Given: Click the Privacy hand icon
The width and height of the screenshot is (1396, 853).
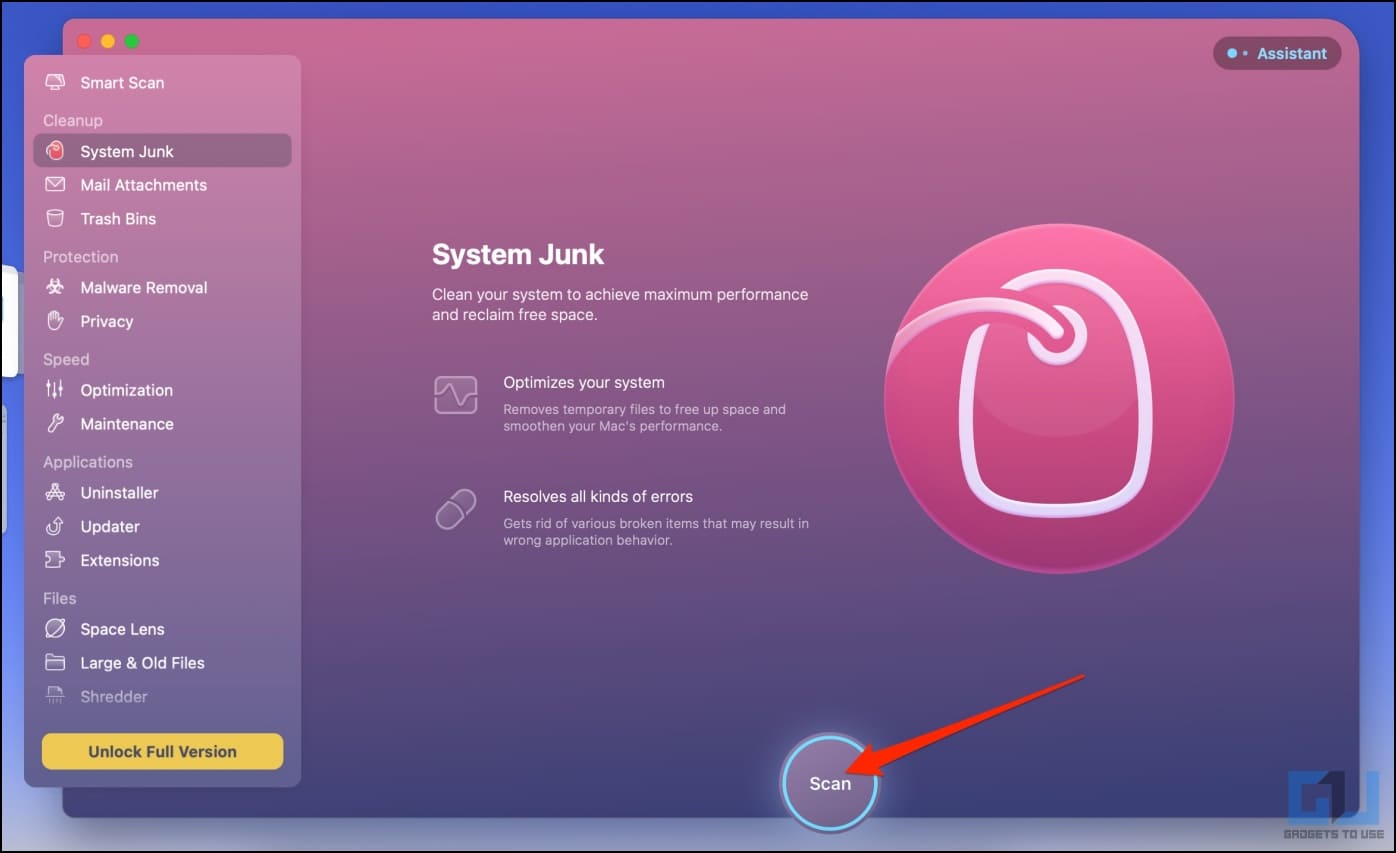Looking at the screenshot, I should click(x=55, y=321).
